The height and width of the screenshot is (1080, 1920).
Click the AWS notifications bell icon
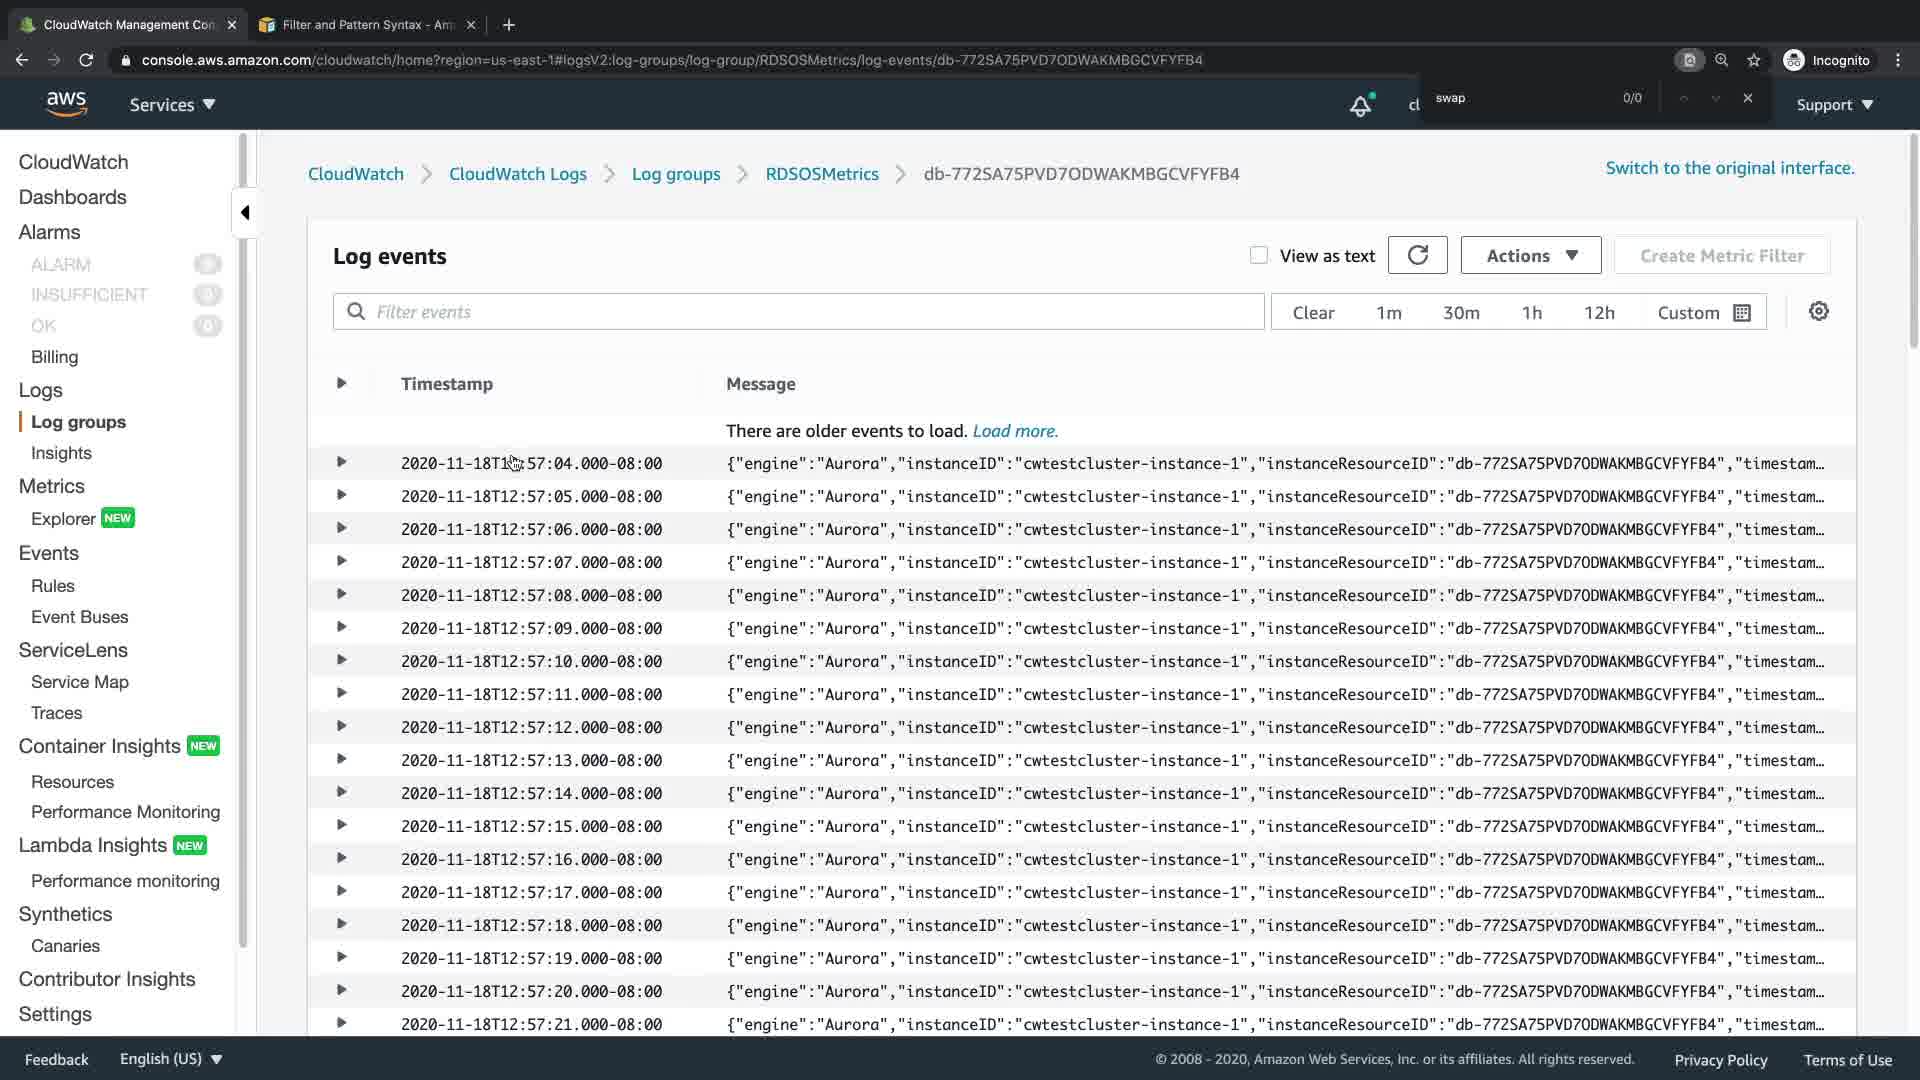1360,105
